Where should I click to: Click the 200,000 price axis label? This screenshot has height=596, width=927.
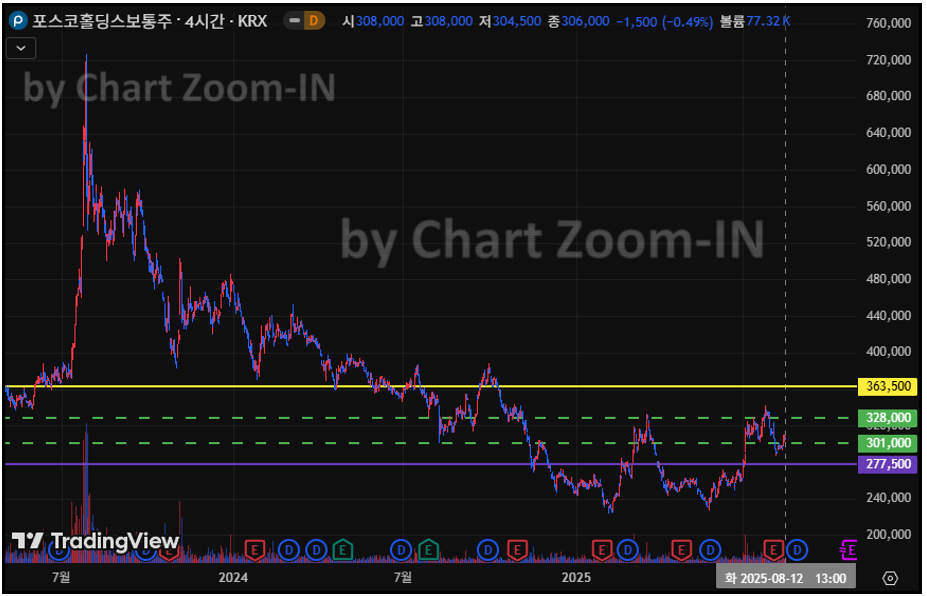tap(888, 534)
